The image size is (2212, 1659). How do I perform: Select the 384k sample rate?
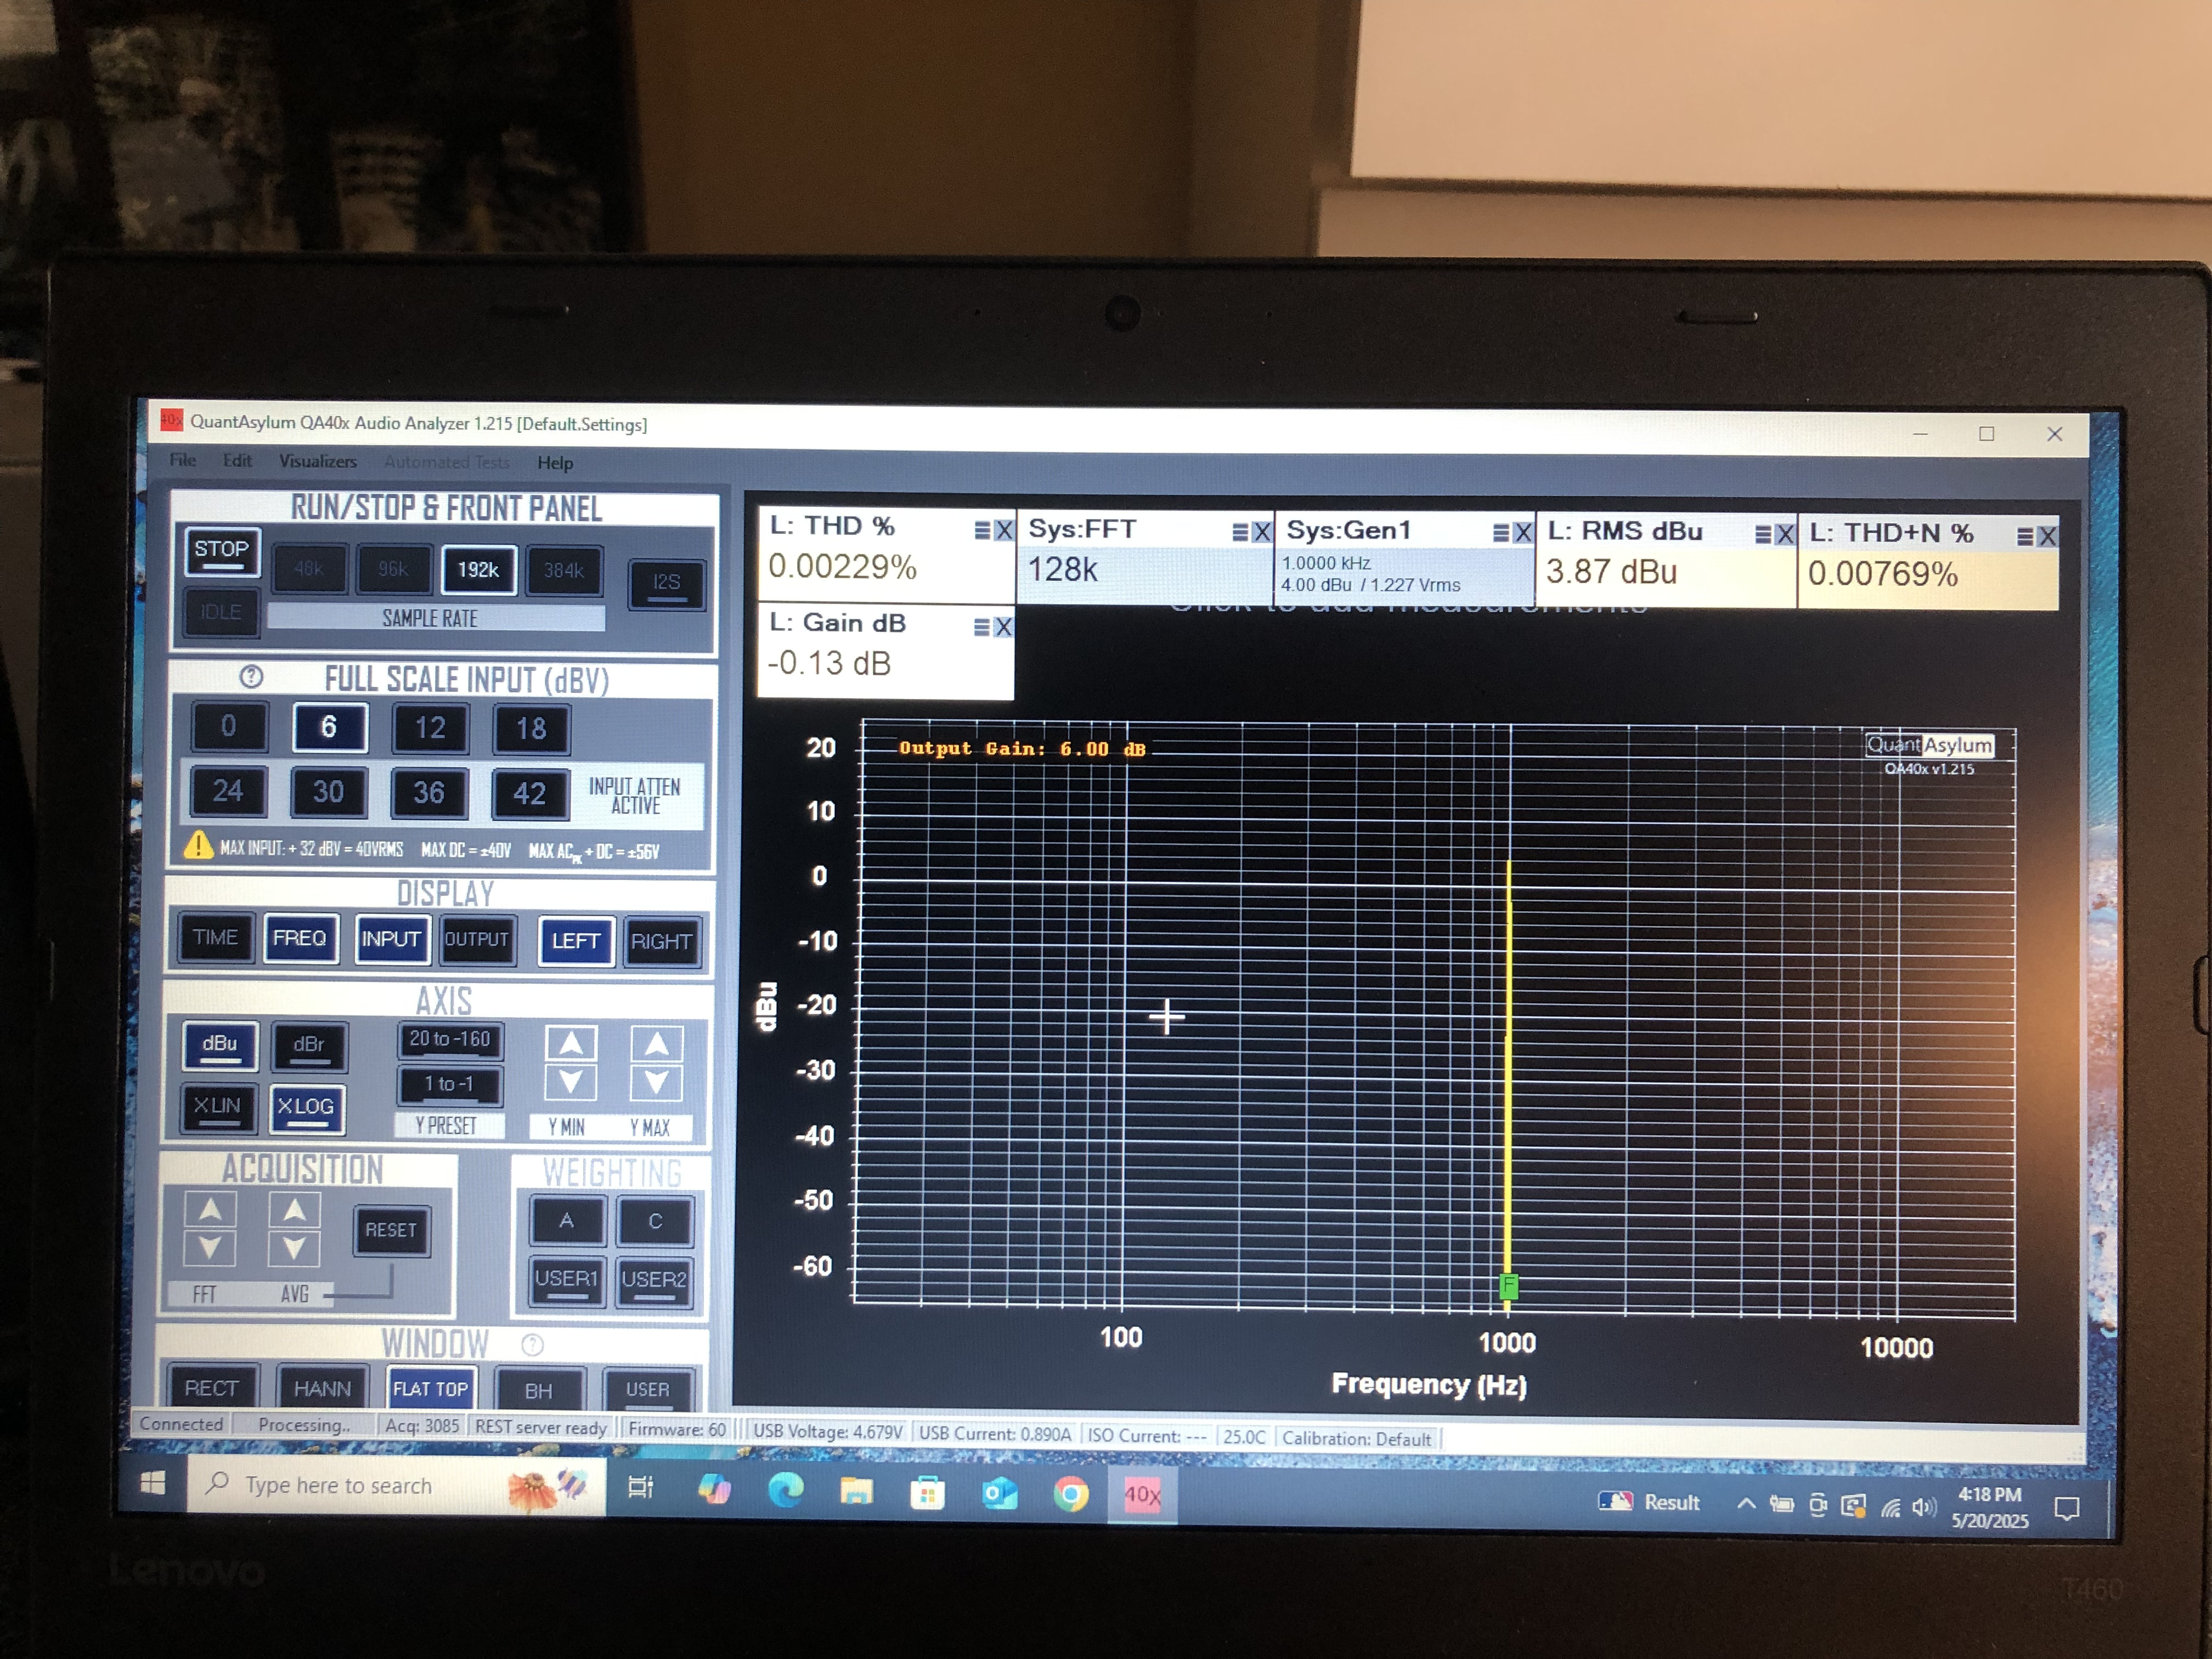[563, 571]
